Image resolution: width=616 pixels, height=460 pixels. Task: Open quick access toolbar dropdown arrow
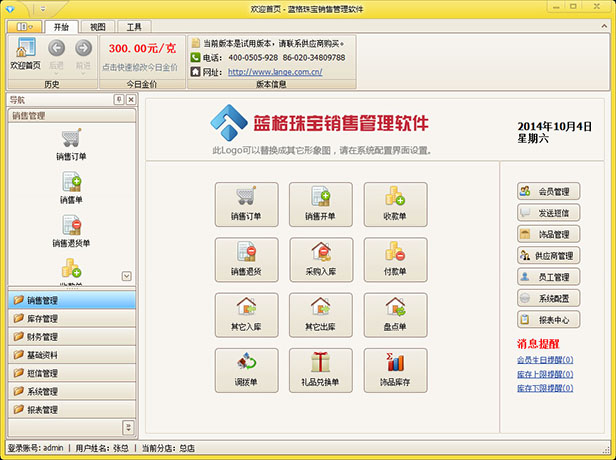point(43,9)
